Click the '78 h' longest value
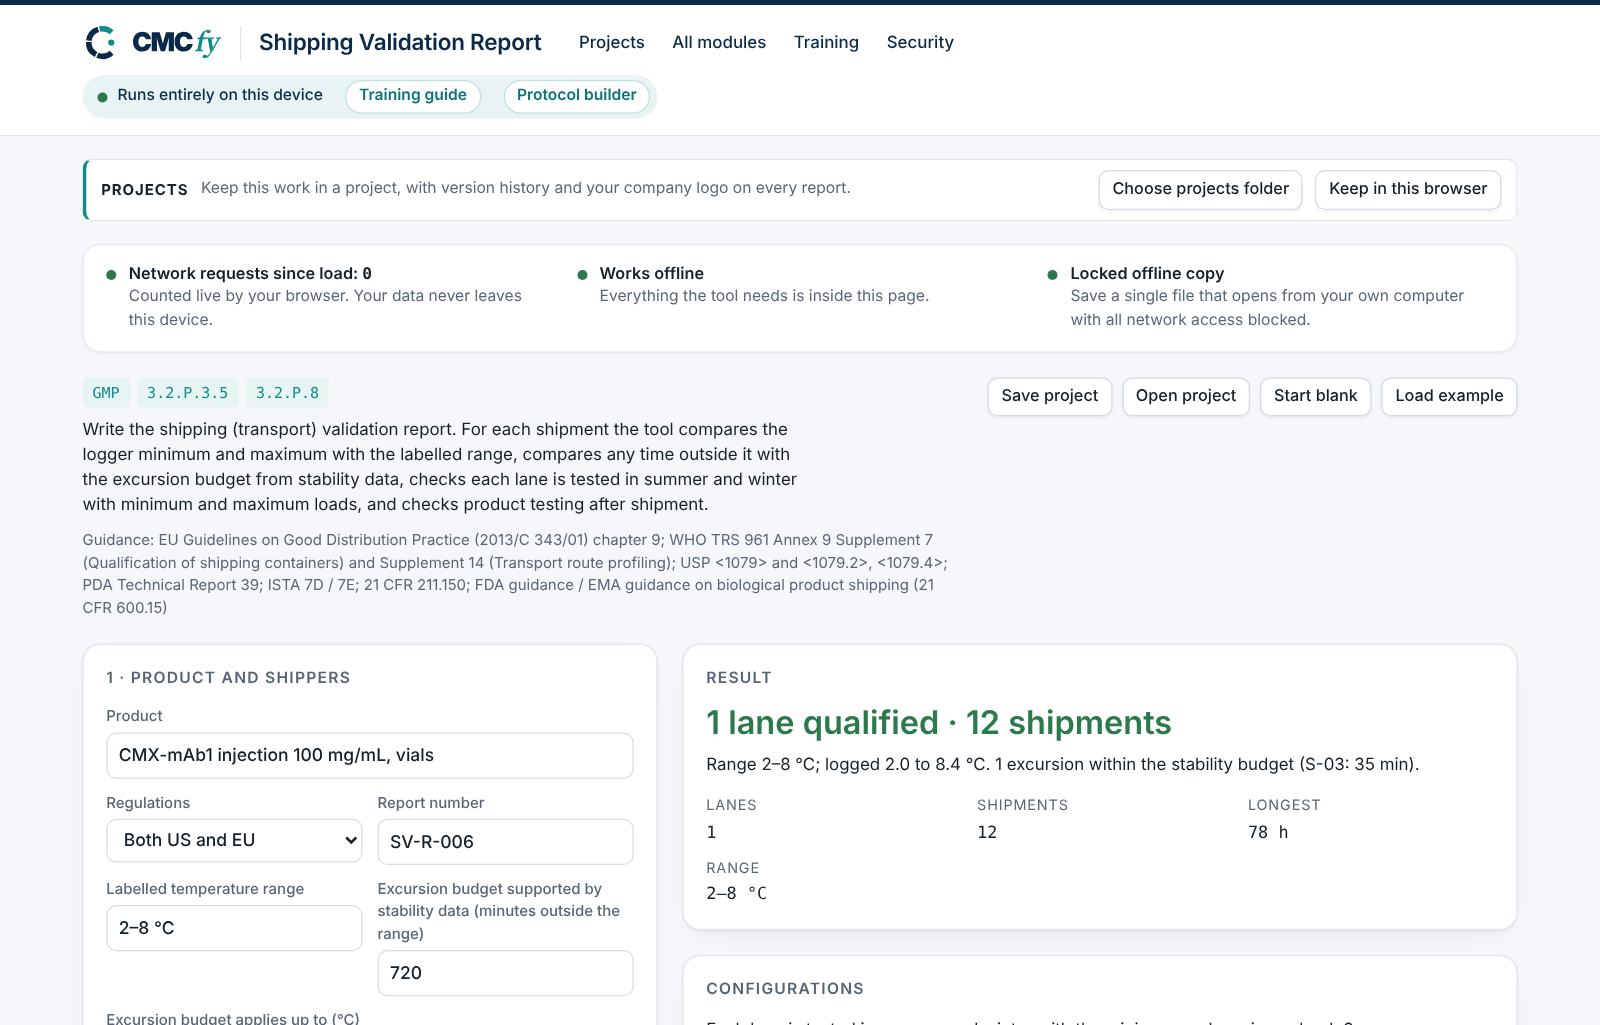Screen dimensions: 1600x1025 tap(1268, 832)
